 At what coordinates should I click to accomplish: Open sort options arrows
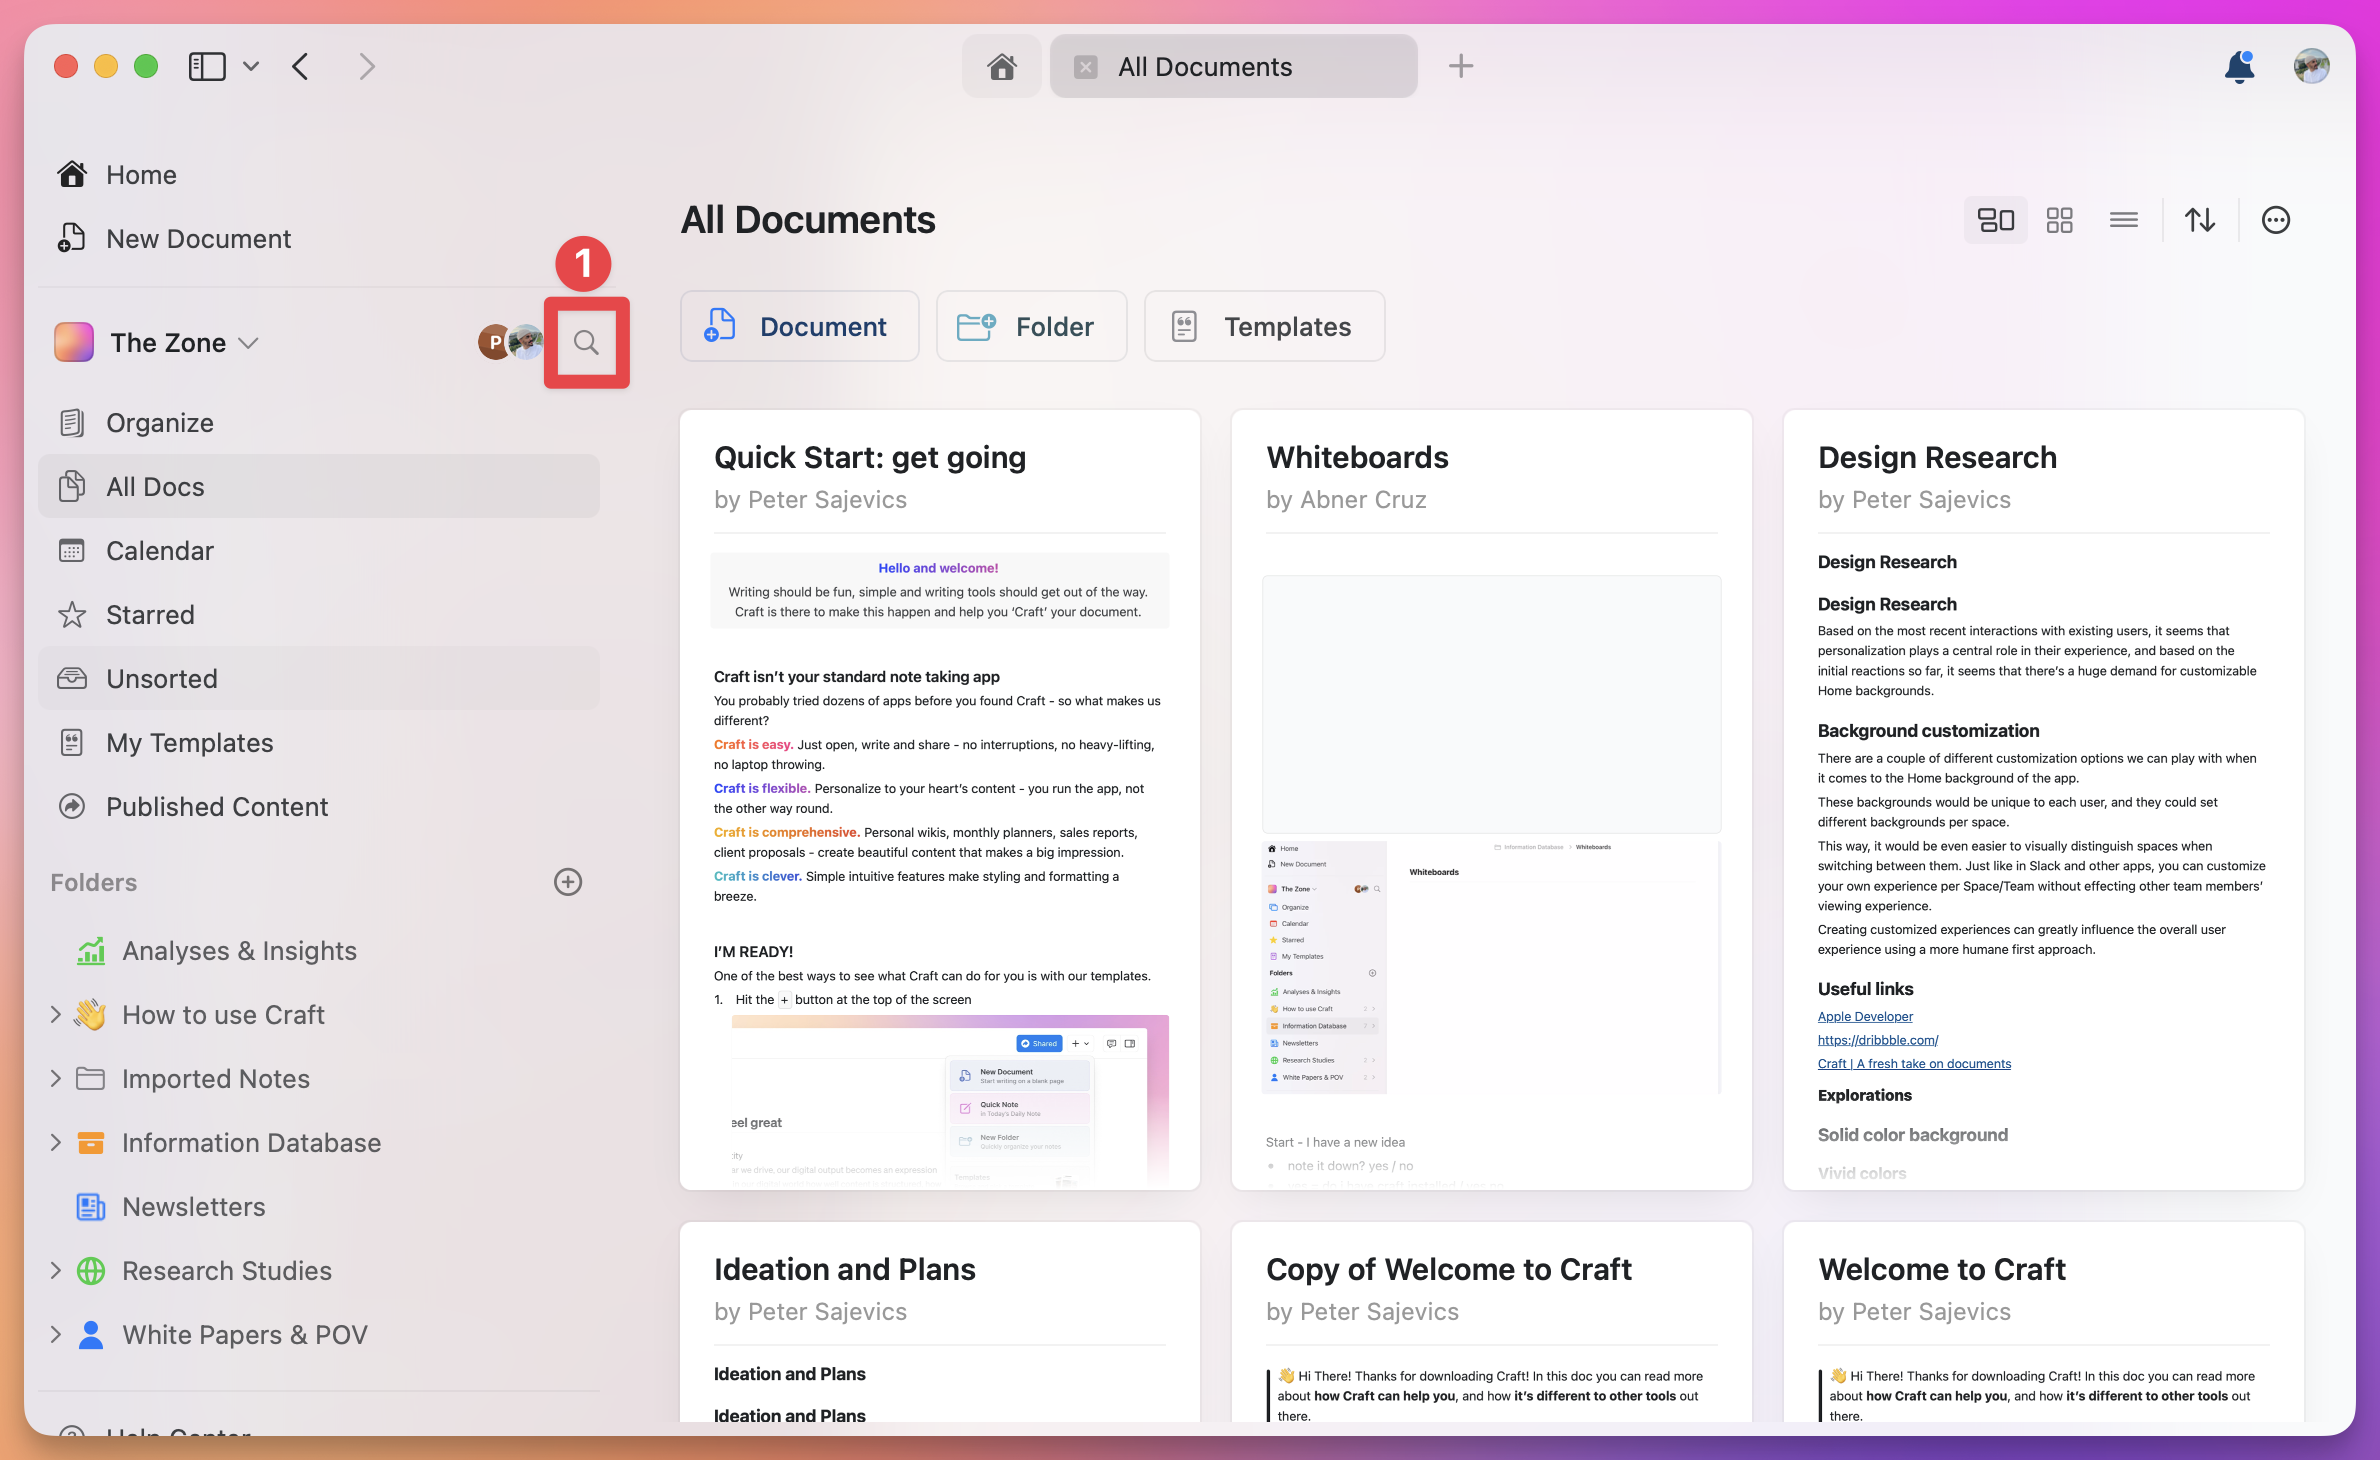click(x=2199, y=220)
